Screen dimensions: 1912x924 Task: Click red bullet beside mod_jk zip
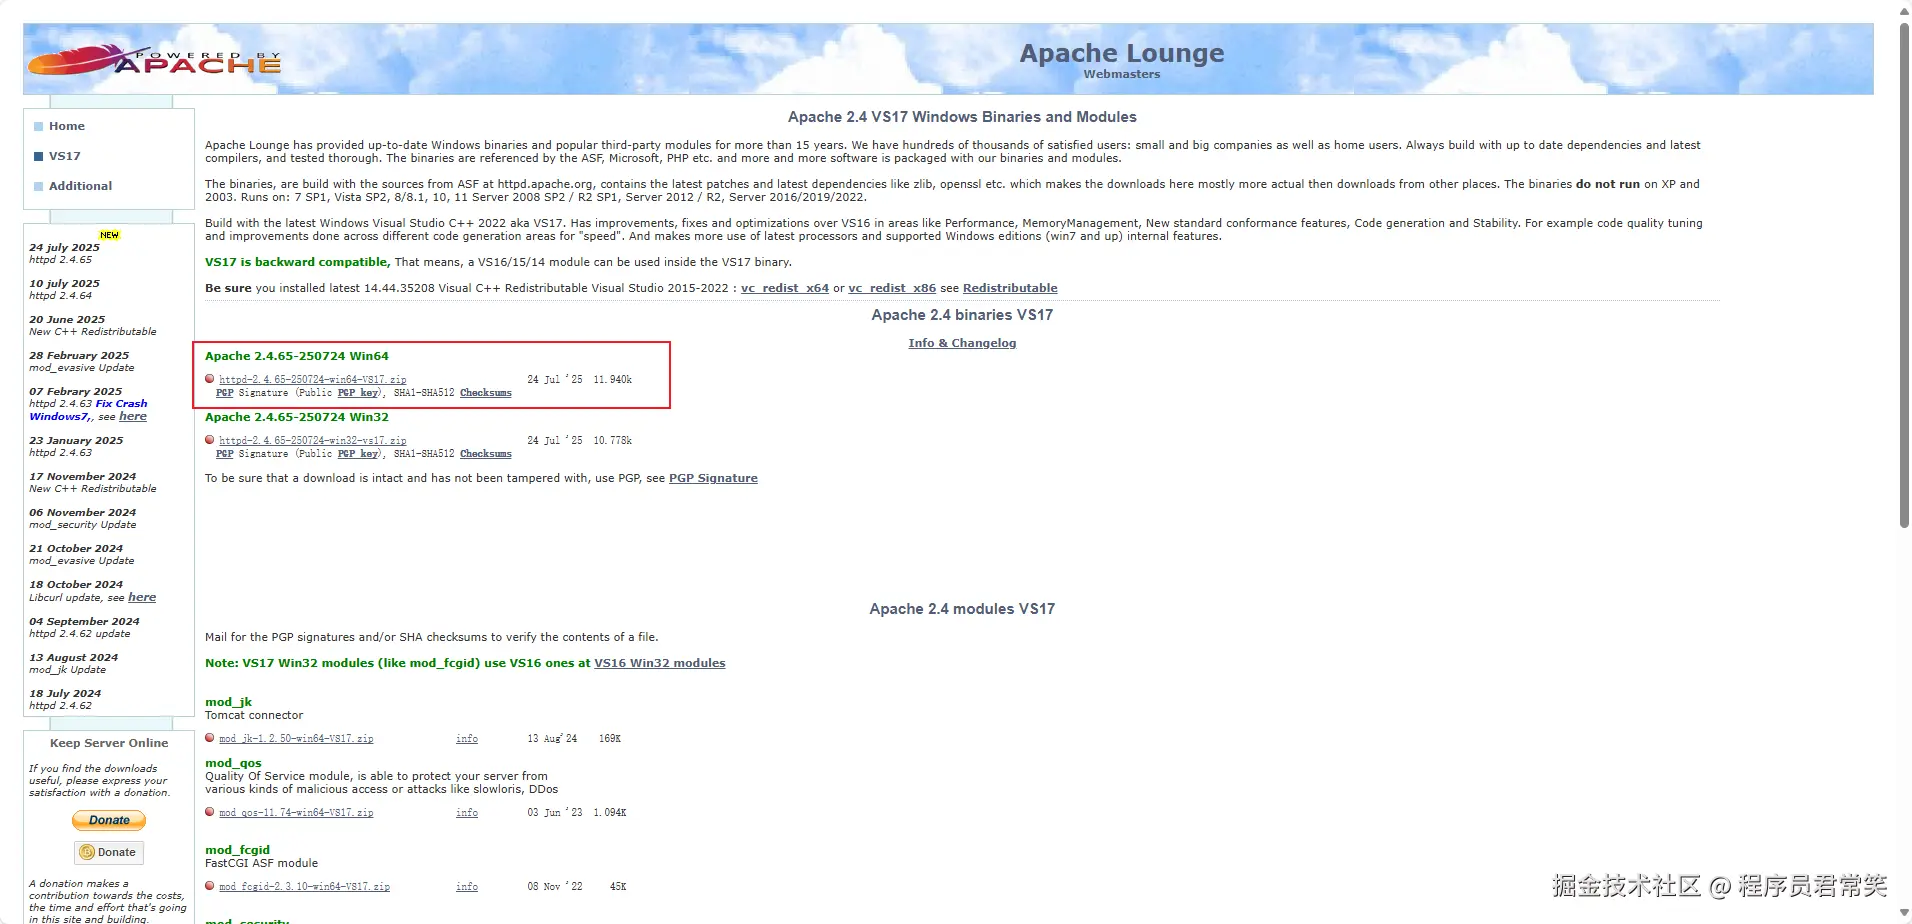tap(210, 738)
